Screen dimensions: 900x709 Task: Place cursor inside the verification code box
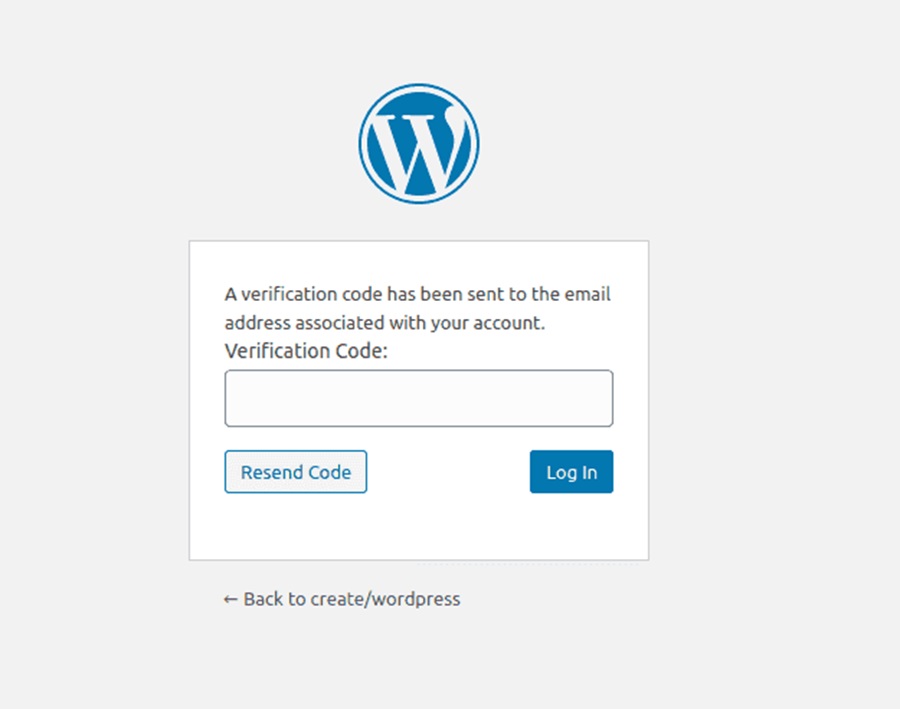[419, 398]
